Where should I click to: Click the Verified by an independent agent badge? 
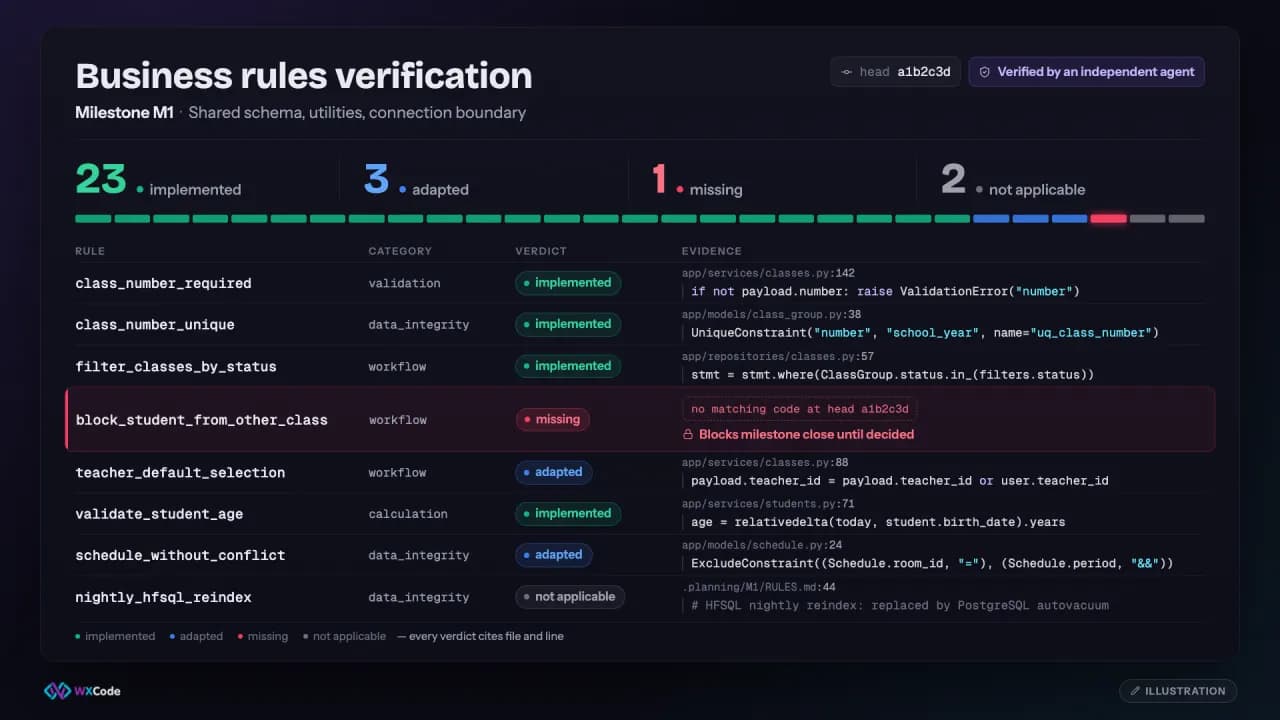point(1086,72)
